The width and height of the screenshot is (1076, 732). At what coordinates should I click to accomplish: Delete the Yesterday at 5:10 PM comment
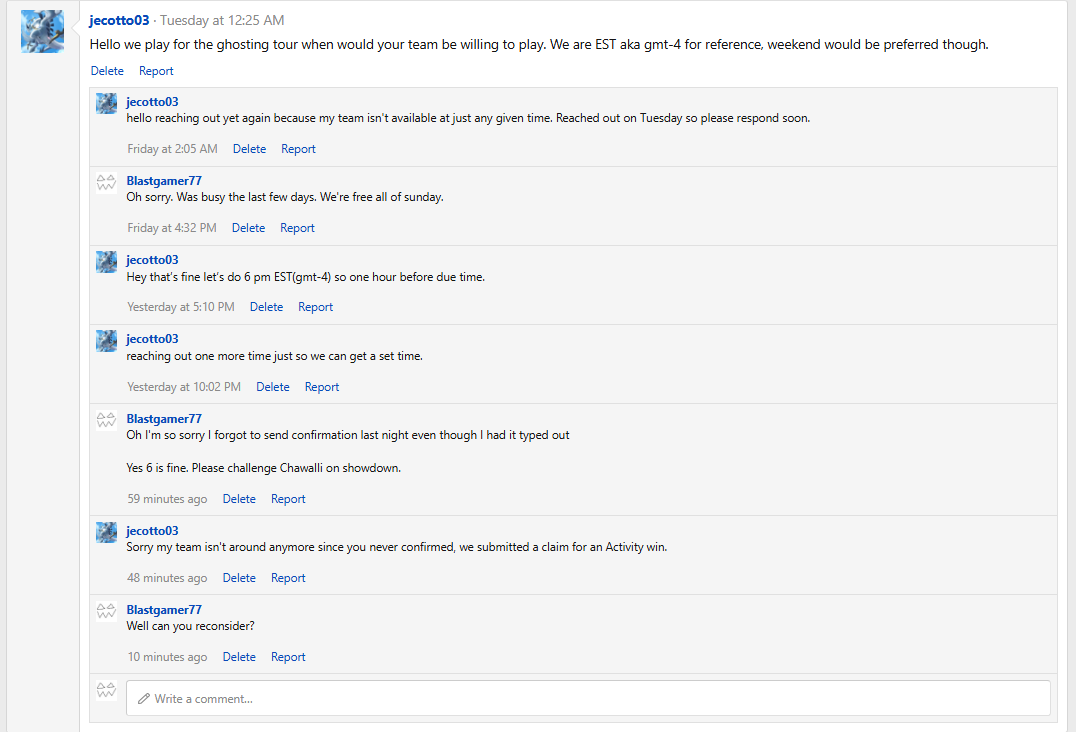[266, 307]
